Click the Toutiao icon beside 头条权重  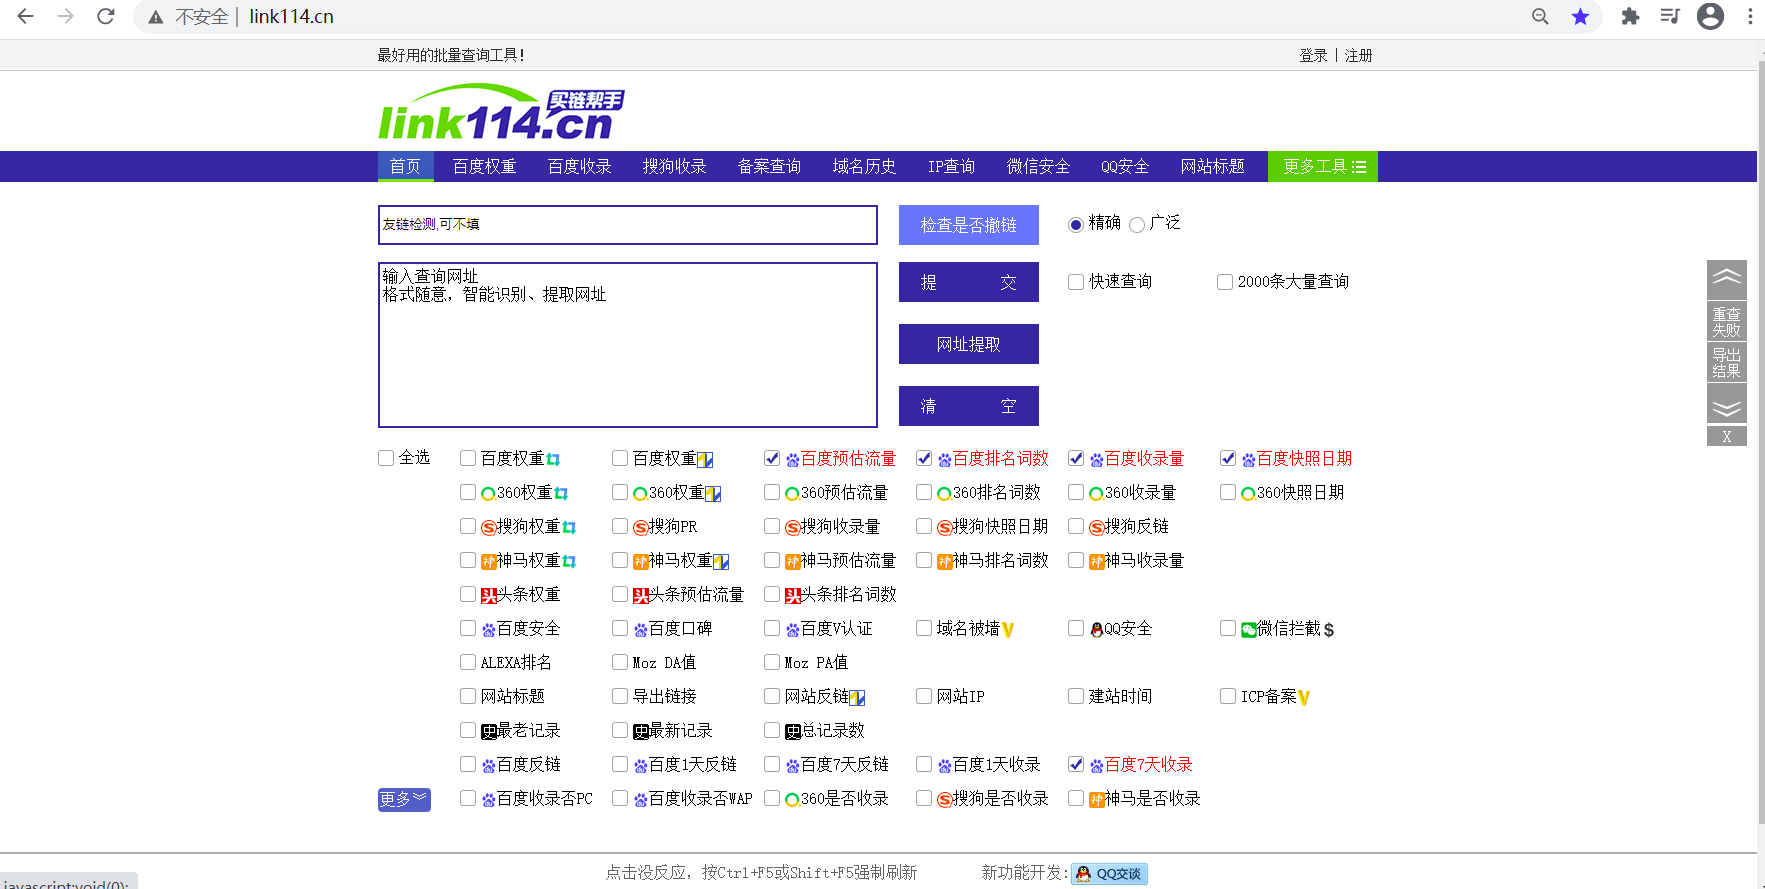[489, 596]
